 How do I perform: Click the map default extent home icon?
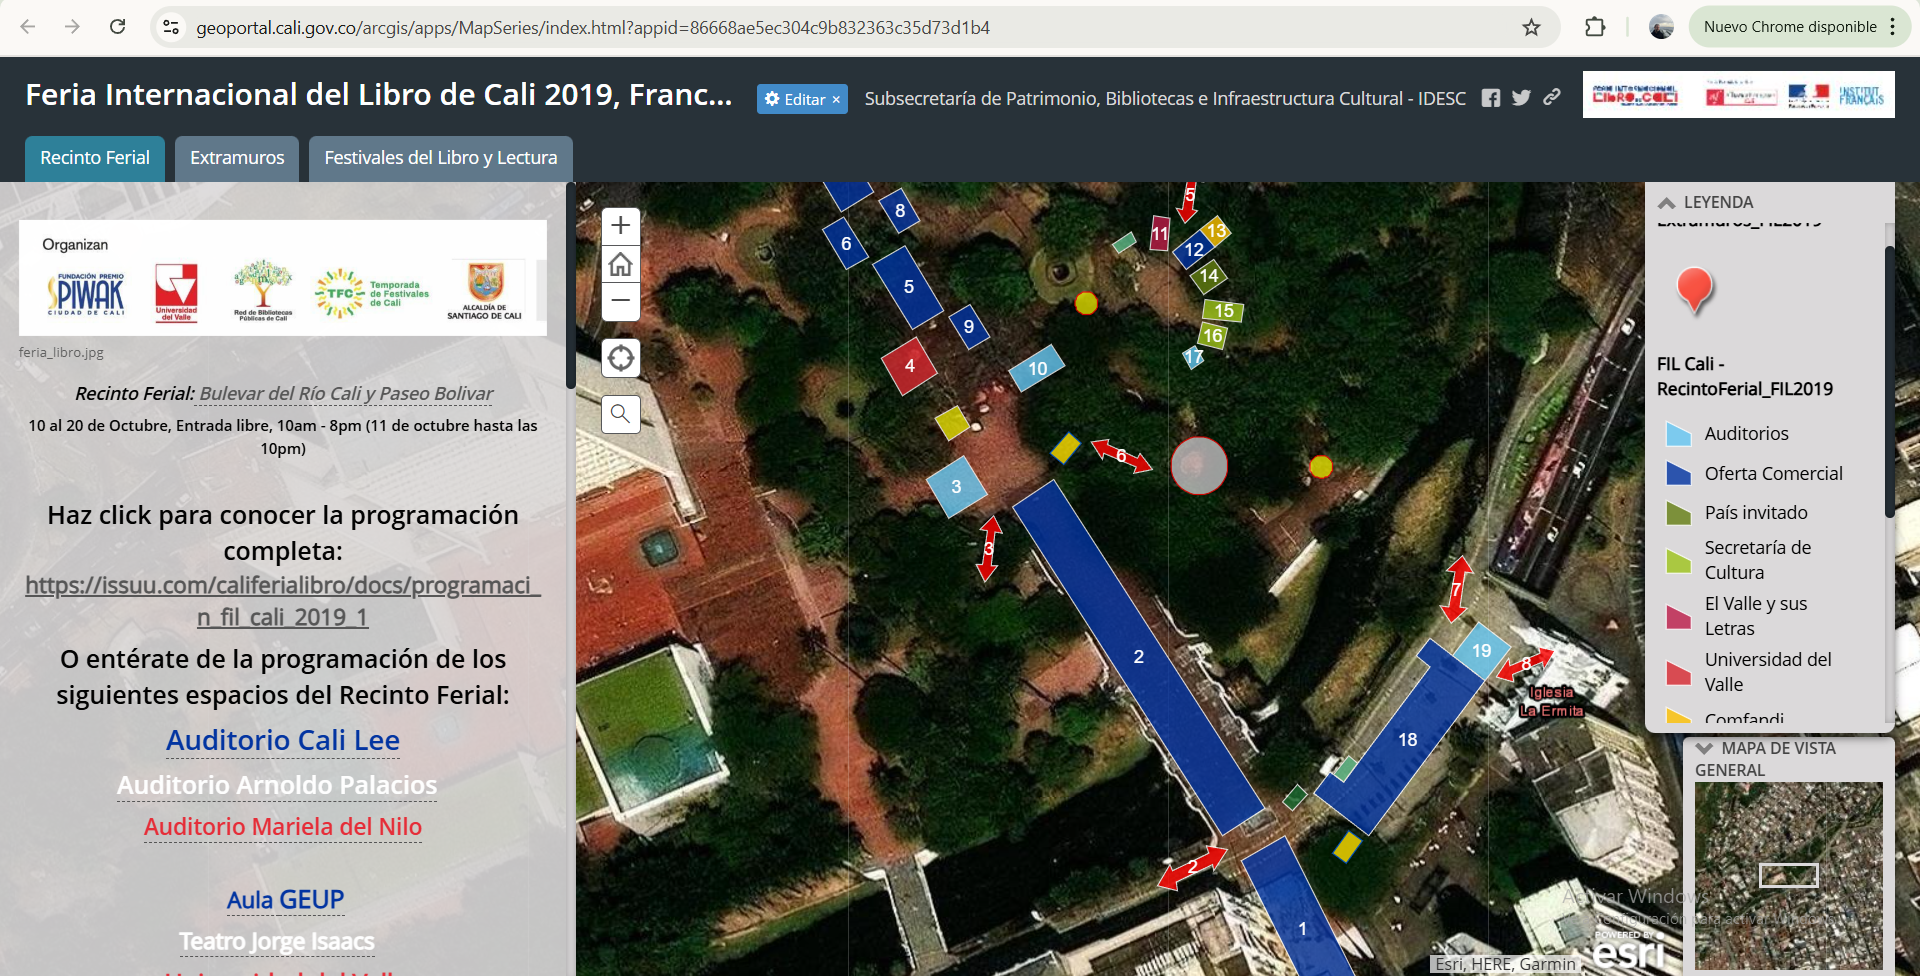coord(620,264)
